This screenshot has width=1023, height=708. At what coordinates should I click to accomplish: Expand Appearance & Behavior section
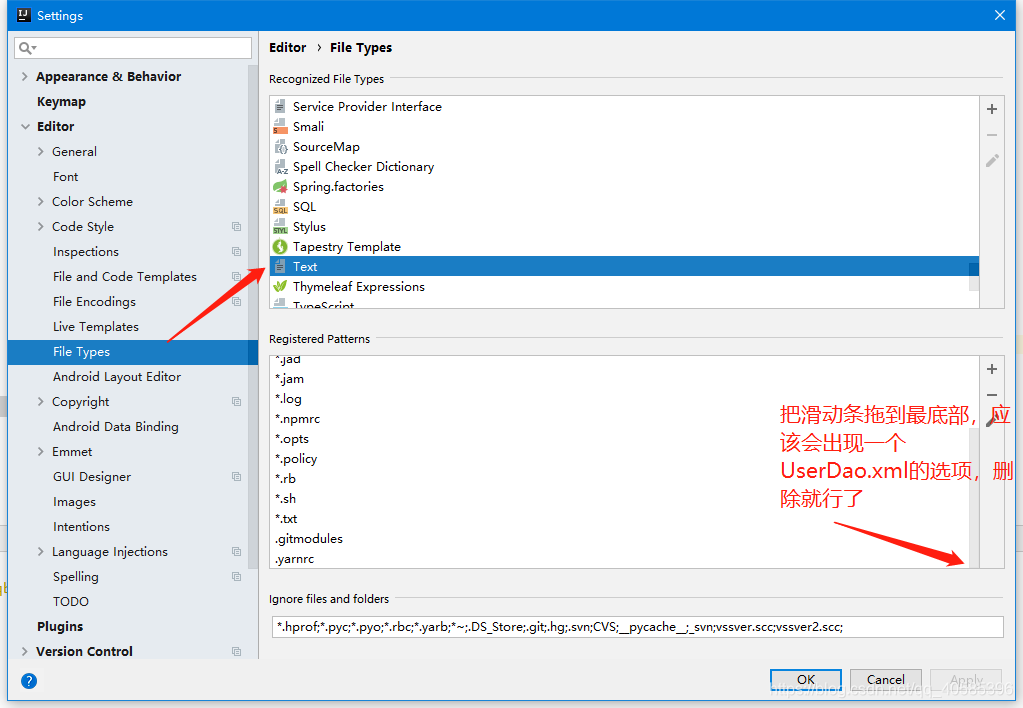click(25, 76)
